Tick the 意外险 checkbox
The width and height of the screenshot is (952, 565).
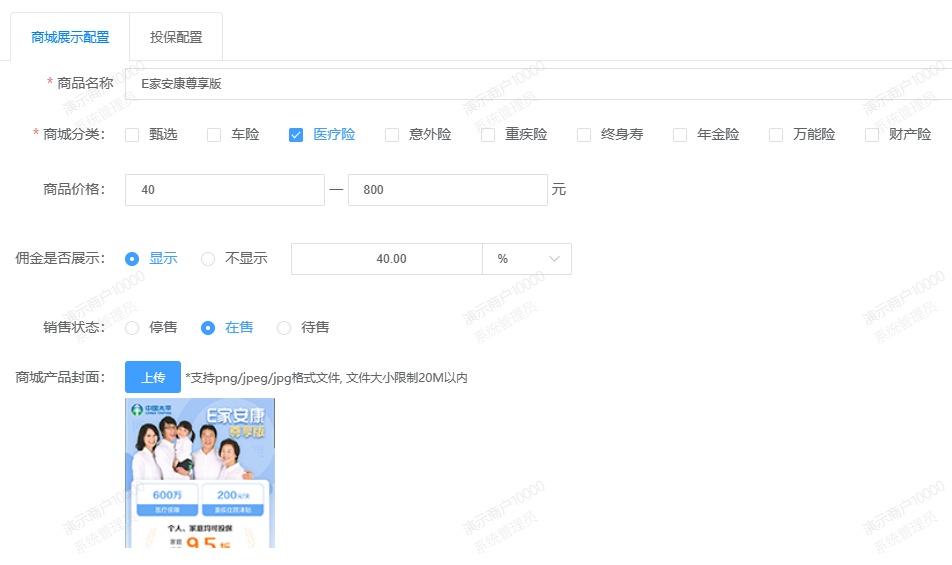pyautogui.click(x=392, y=135)
